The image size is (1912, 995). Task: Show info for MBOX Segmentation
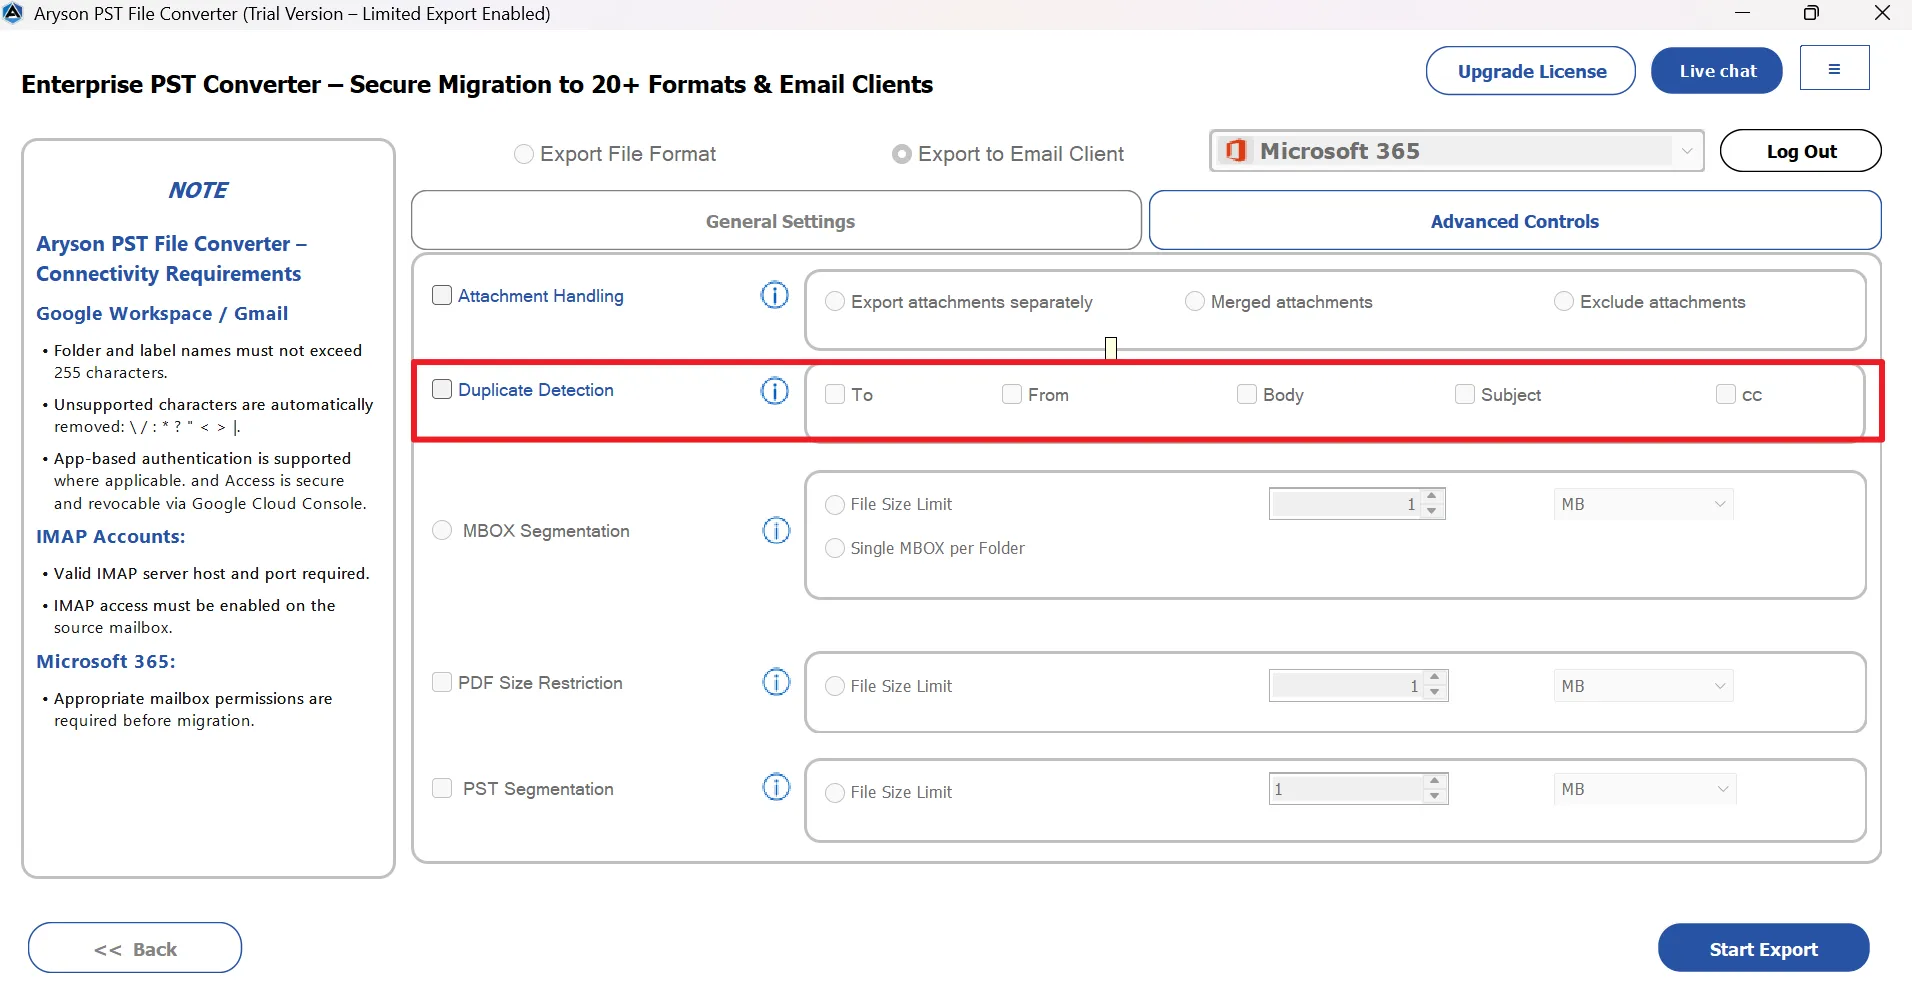[776, 530]
